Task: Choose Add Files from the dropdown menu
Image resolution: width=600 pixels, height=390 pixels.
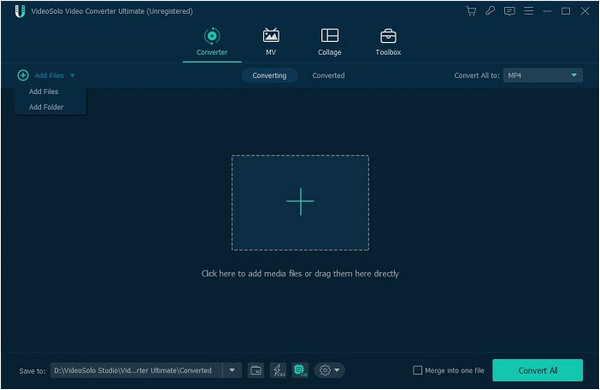Action: [x=44, y=91]
